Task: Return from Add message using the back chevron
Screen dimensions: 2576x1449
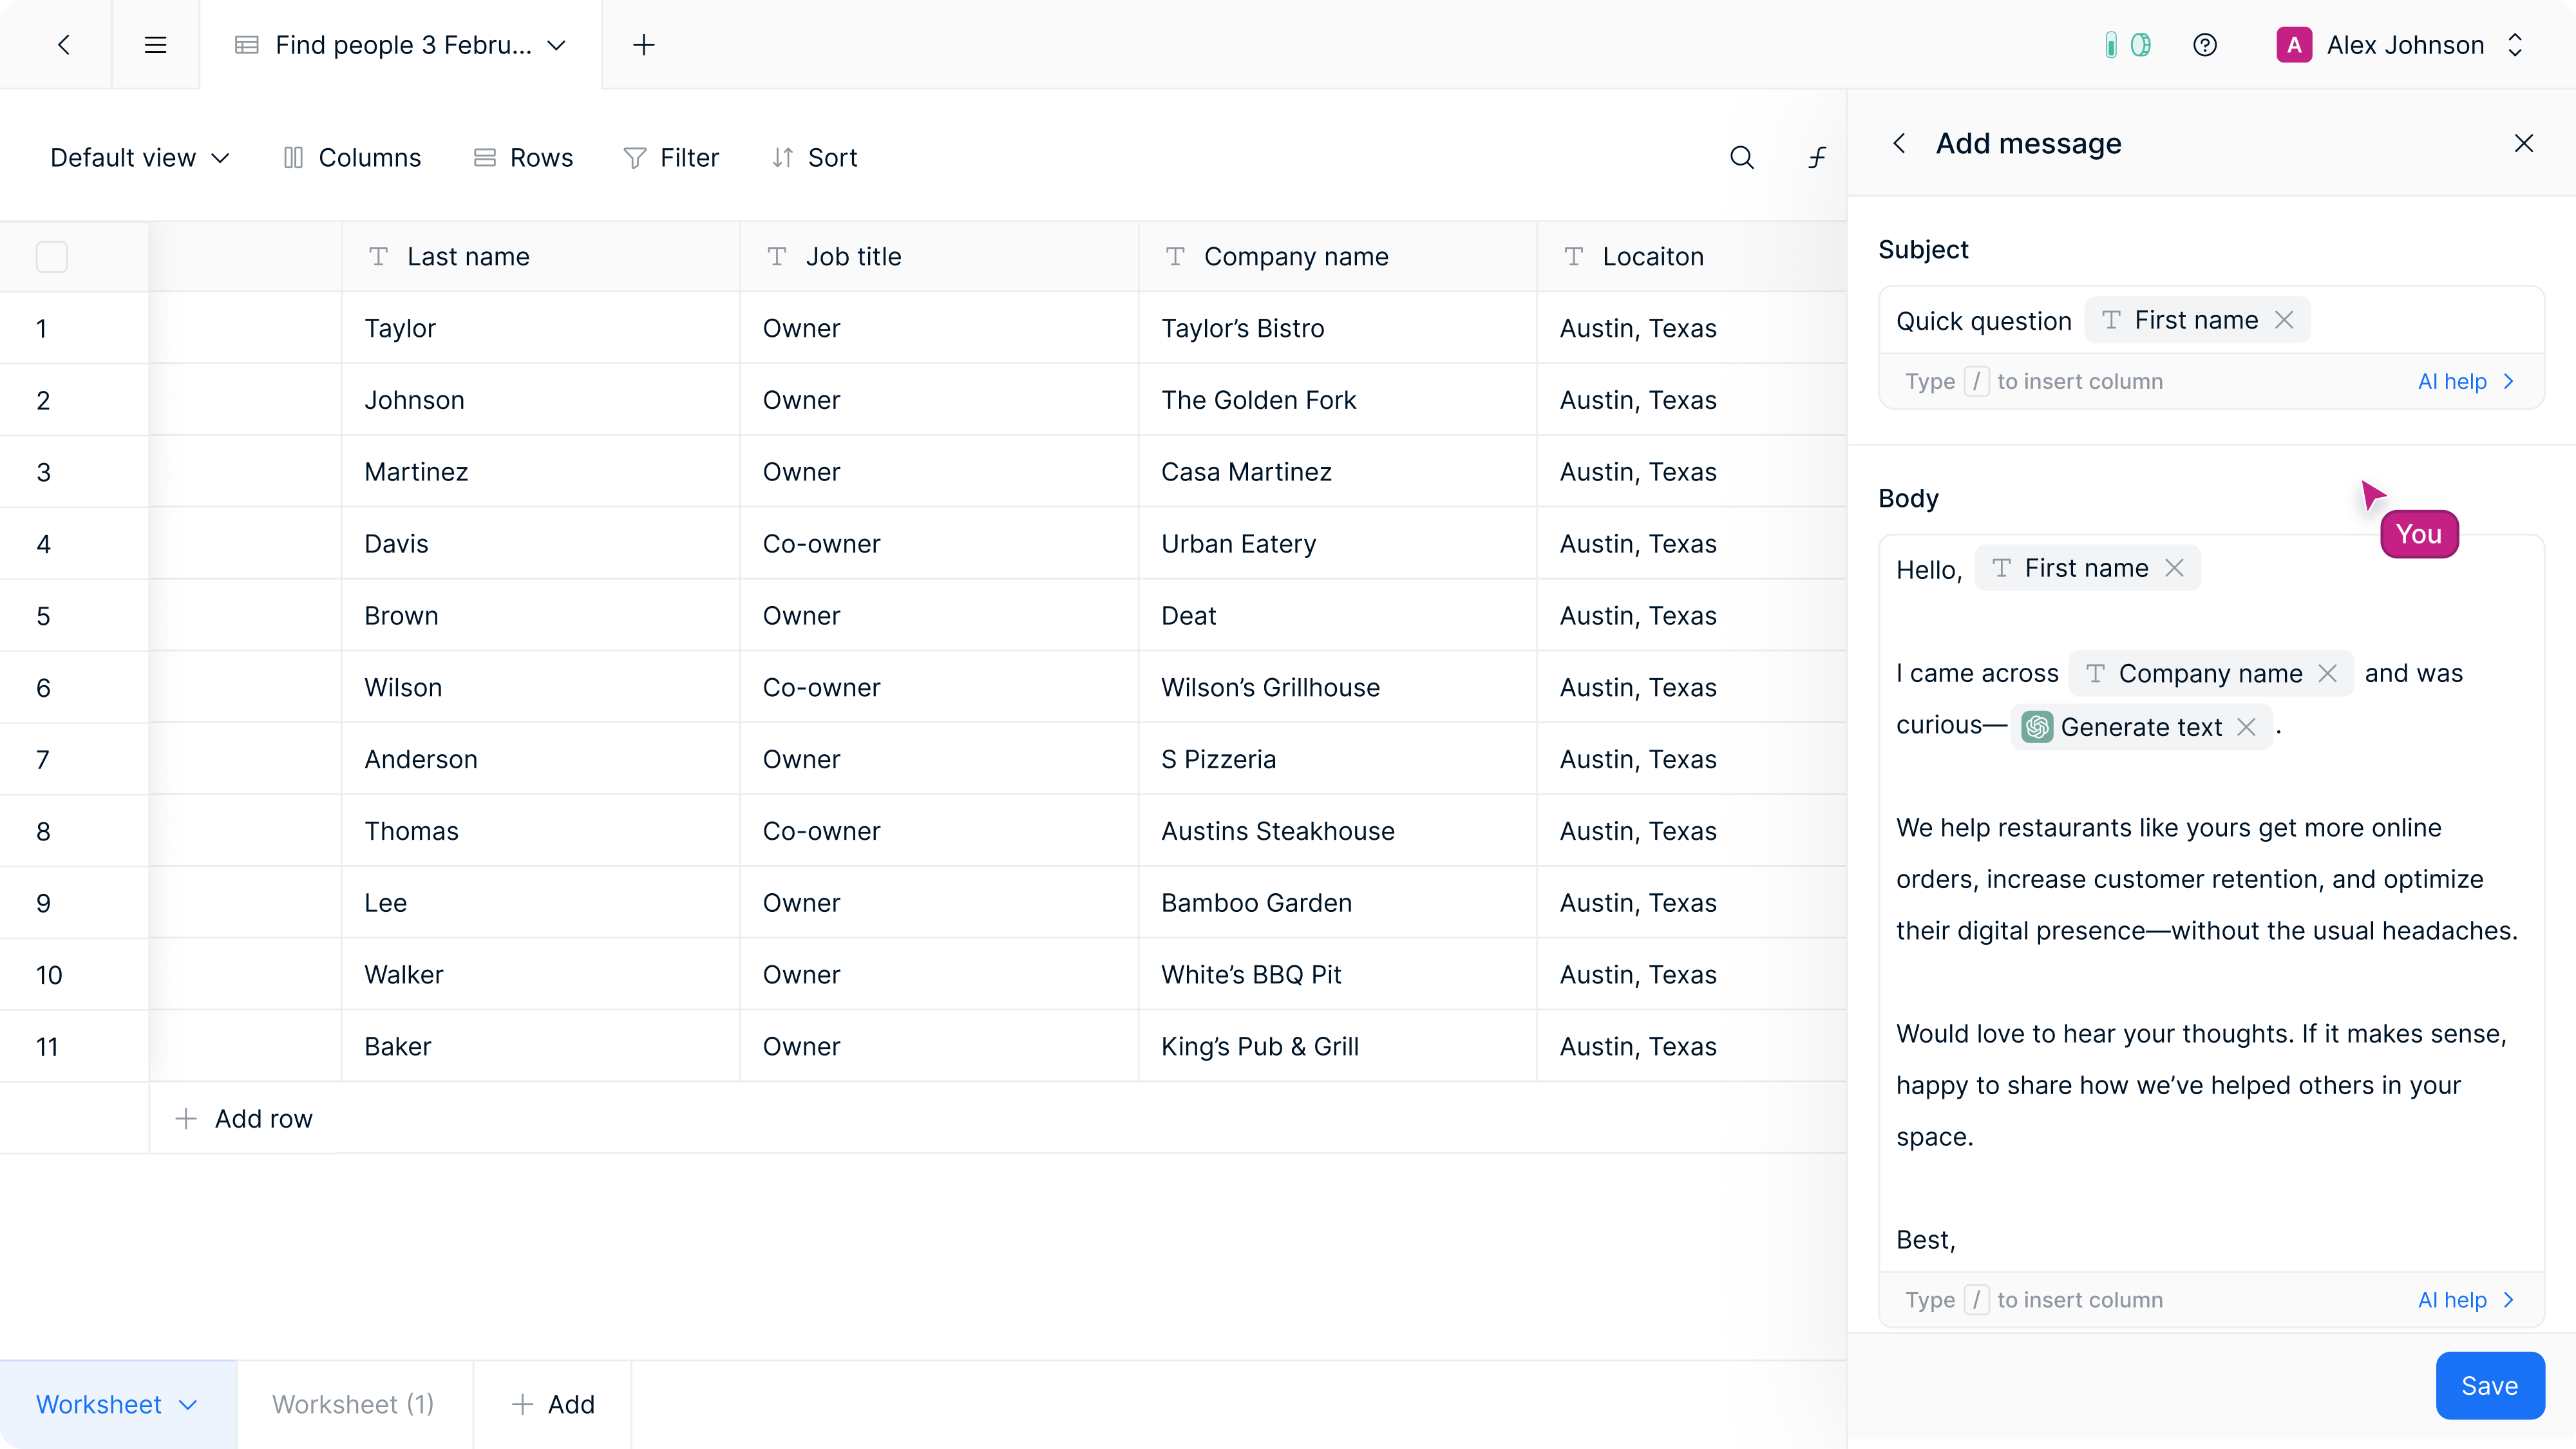Action: click(x=1899, y=144)
